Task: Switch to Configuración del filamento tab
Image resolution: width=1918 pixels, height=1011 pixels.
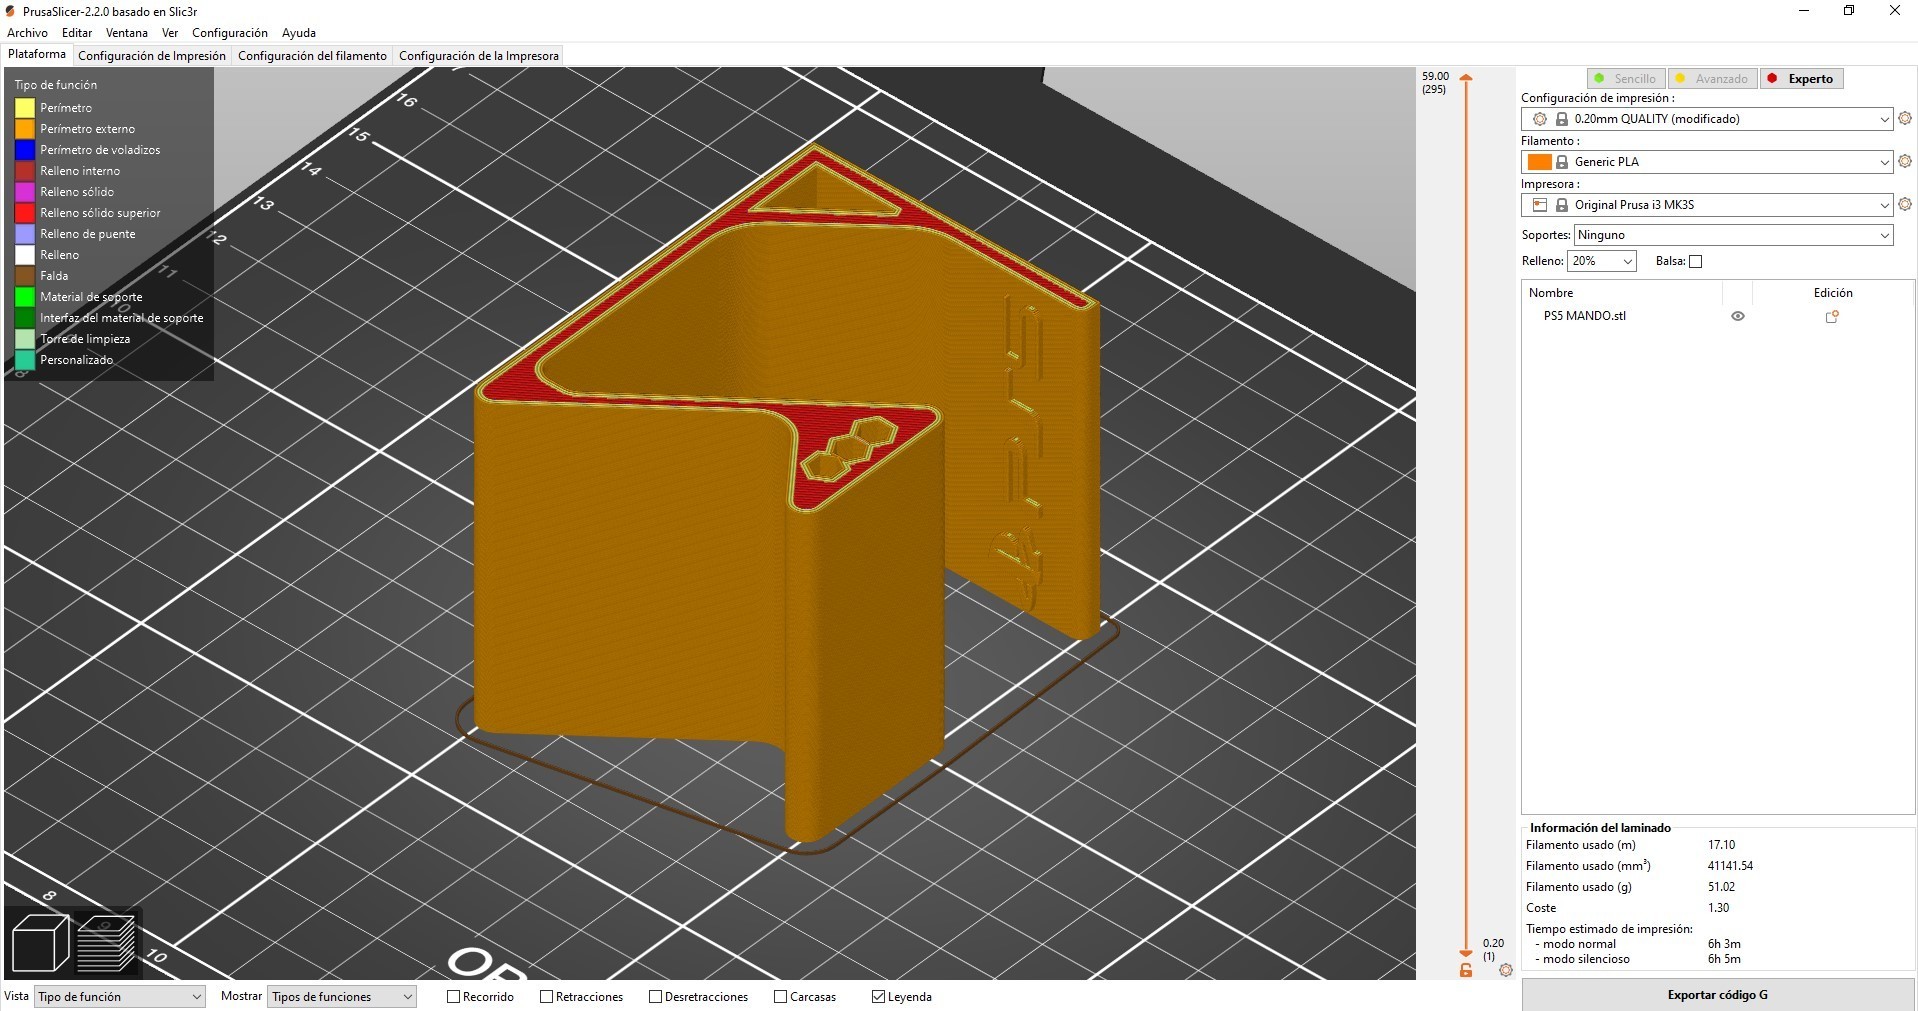Action: [x=312, y=56]
